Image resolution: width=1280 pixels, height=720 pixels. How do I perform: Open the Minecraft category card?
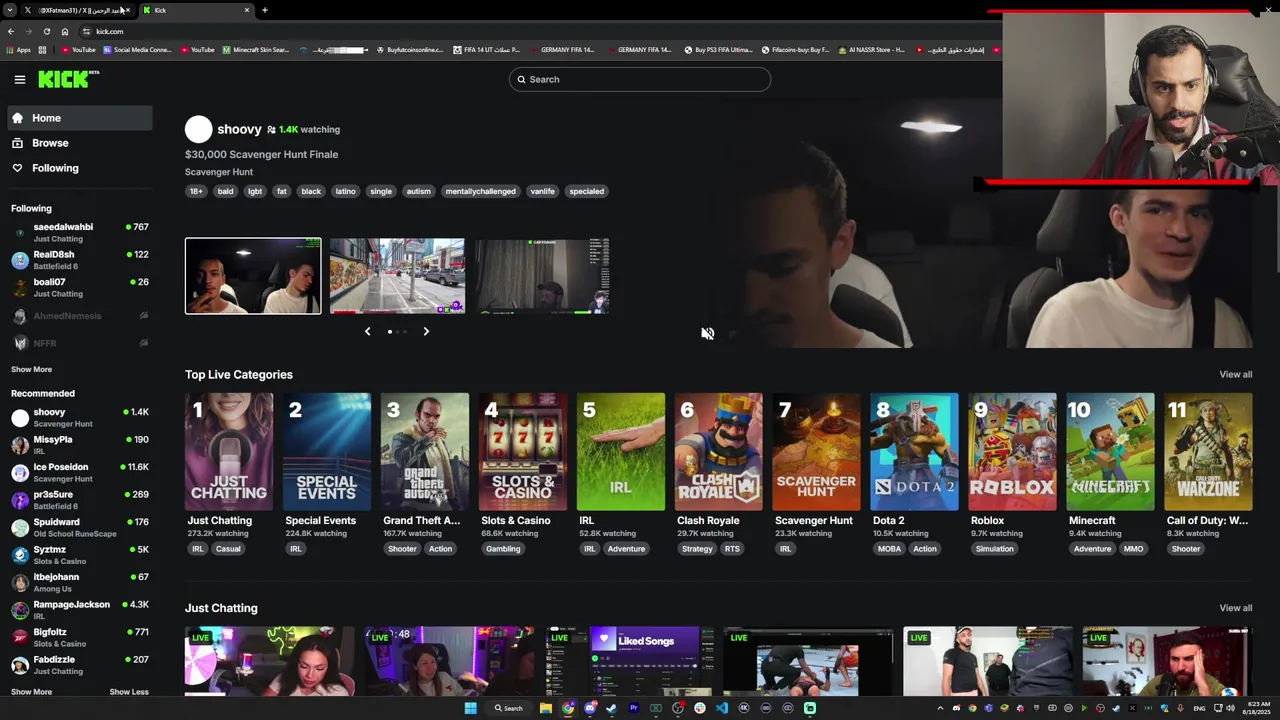1110,452
